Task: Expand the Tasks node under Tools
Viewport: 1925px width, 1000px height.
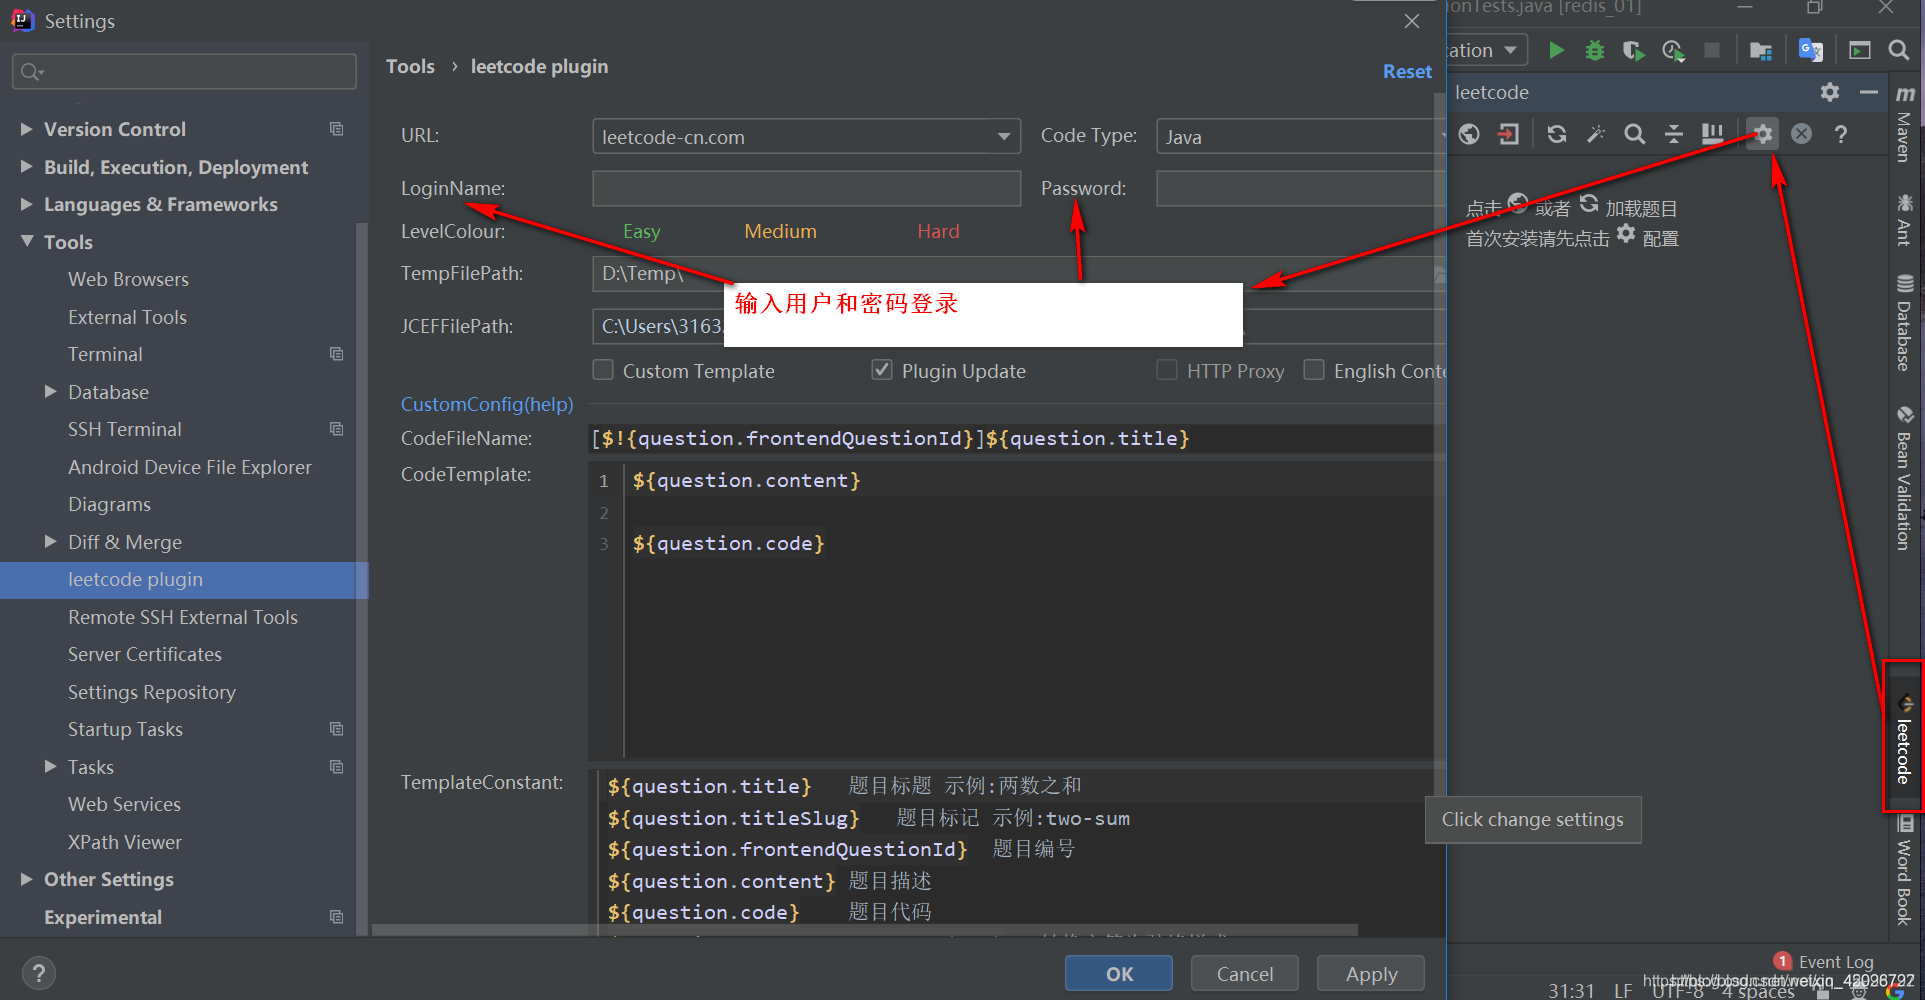Action: tap(51, 767)
